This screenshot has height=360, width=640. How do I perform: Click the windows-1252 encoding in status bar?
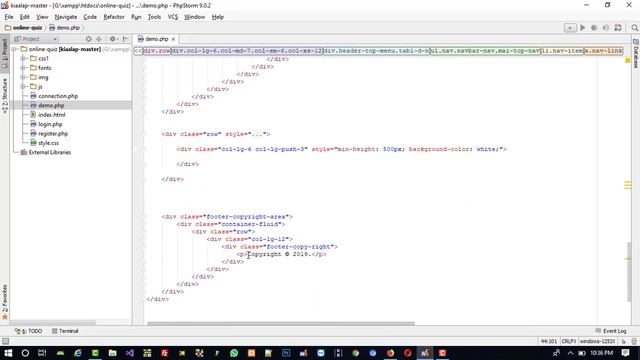click(598, 341)
